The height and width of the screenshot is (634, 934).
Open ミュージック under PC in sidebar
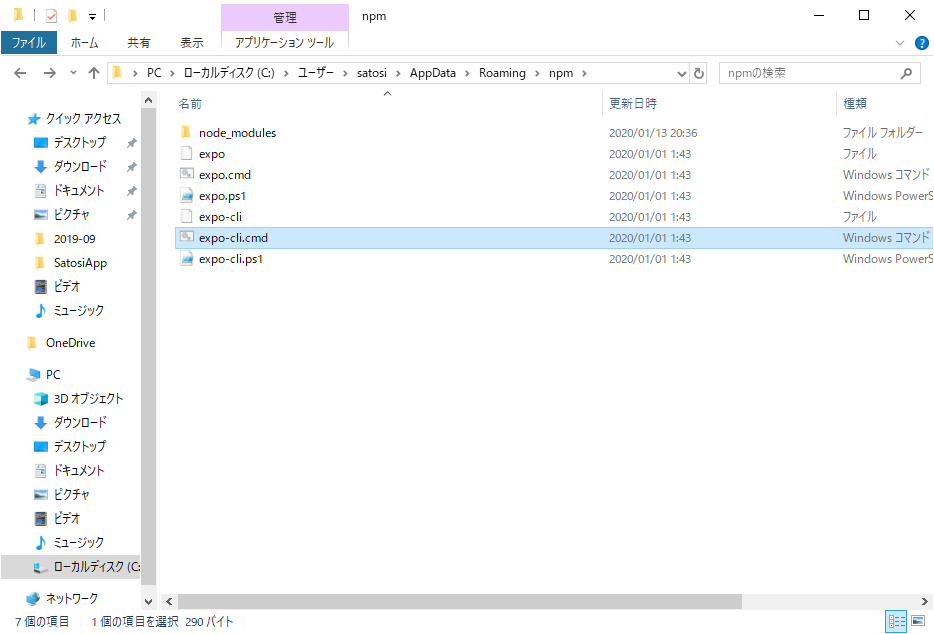point(78,542)
